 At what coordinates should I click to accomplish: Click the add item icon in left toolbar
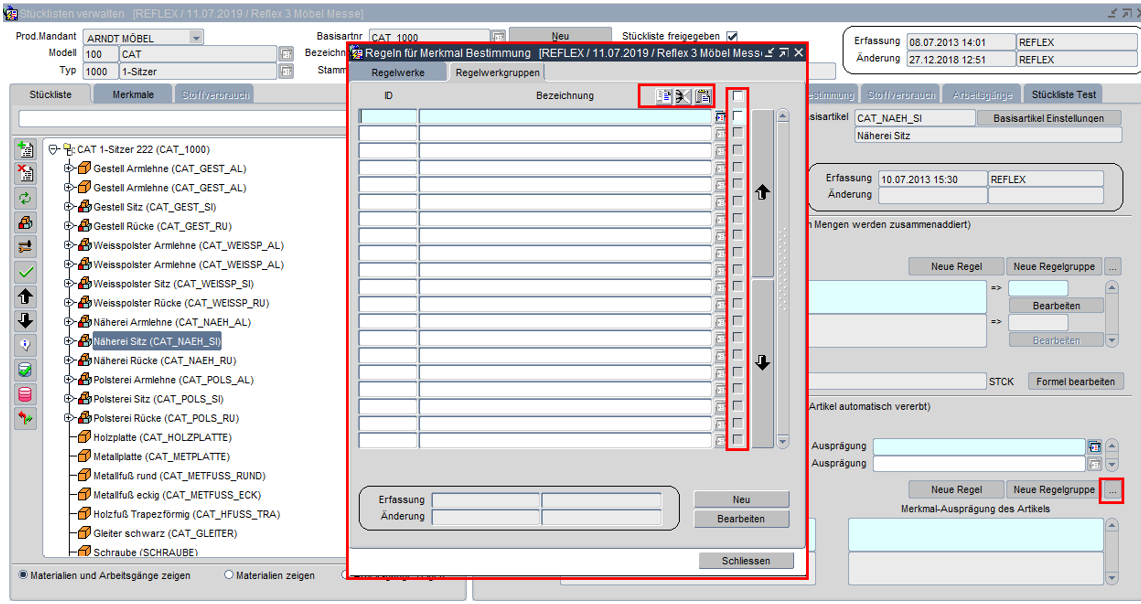coord(26,149)
